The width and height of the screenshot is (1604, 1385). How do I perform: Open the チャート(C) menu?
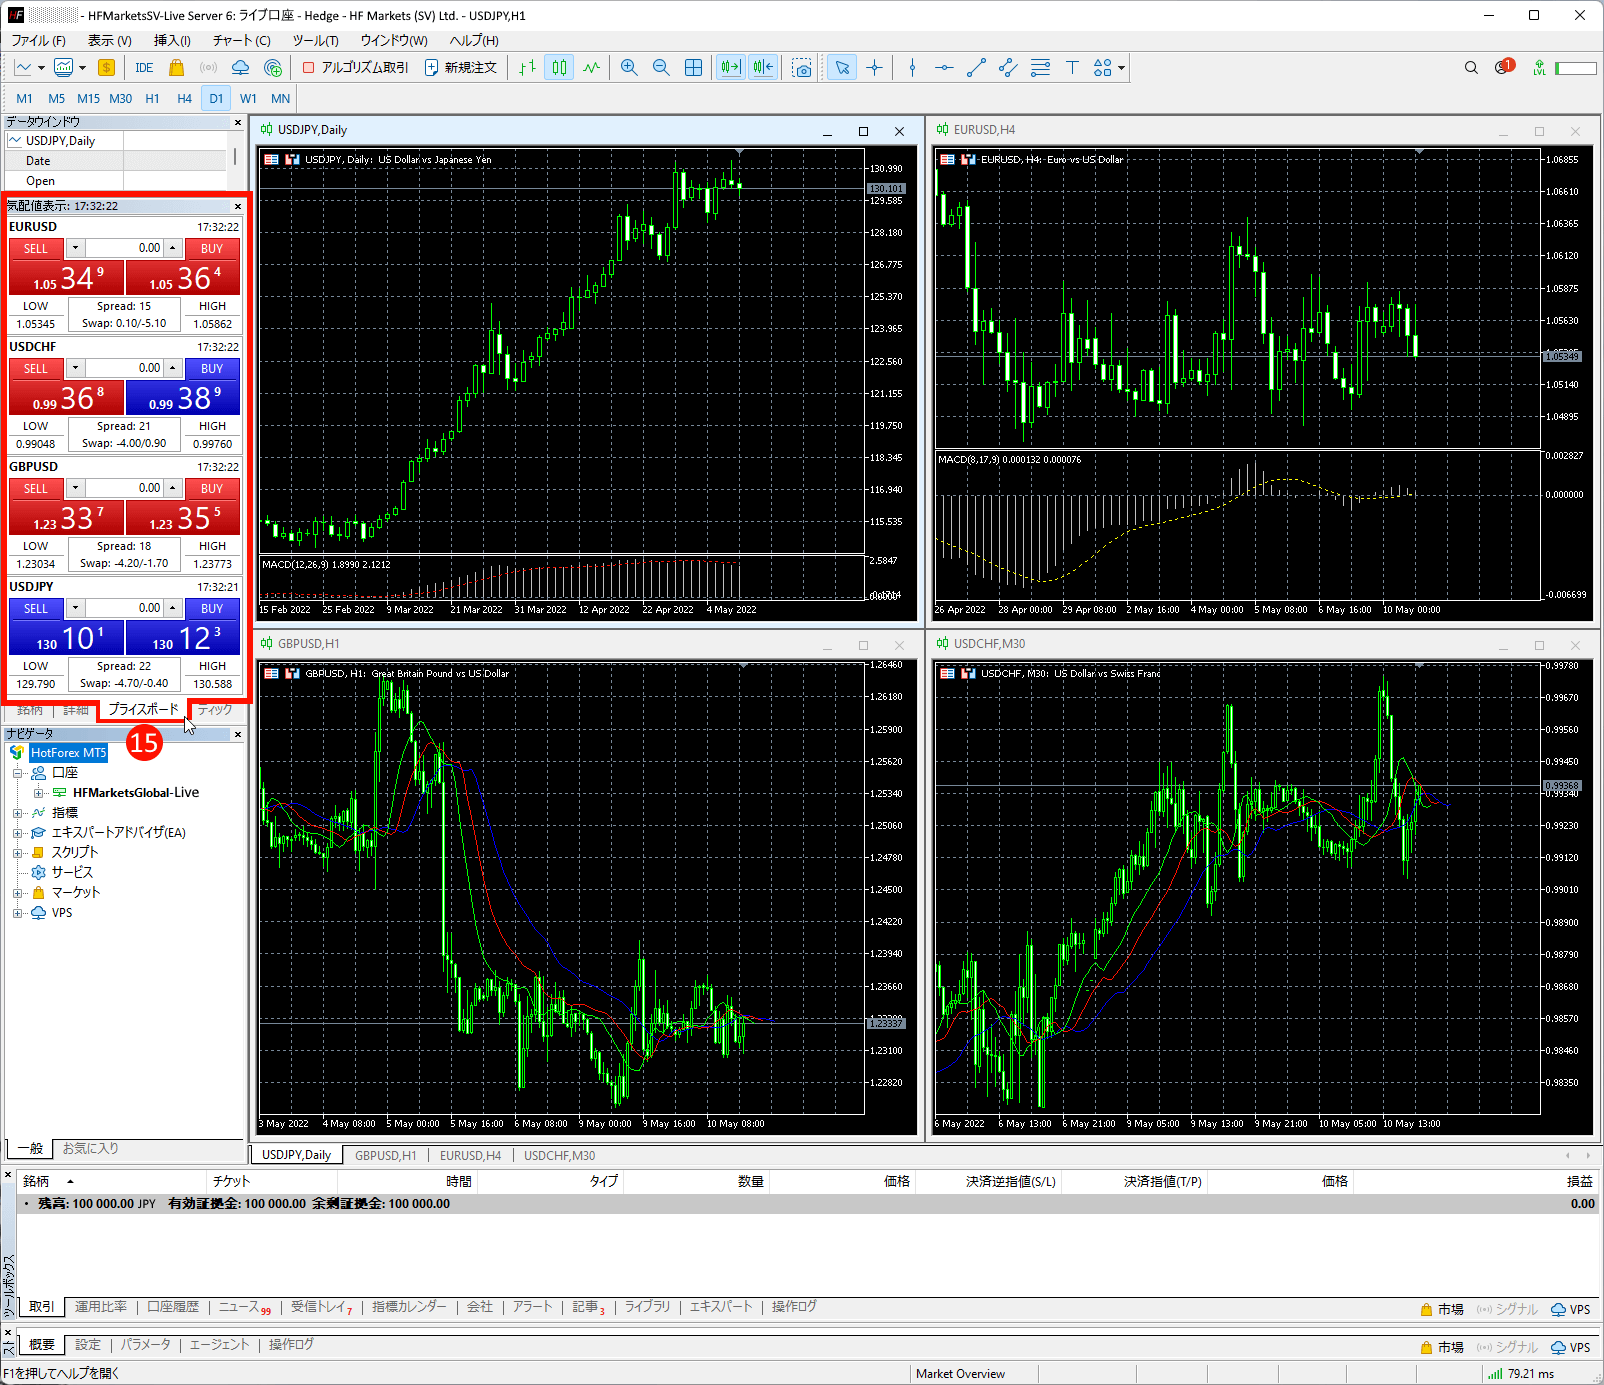(241, 41)
